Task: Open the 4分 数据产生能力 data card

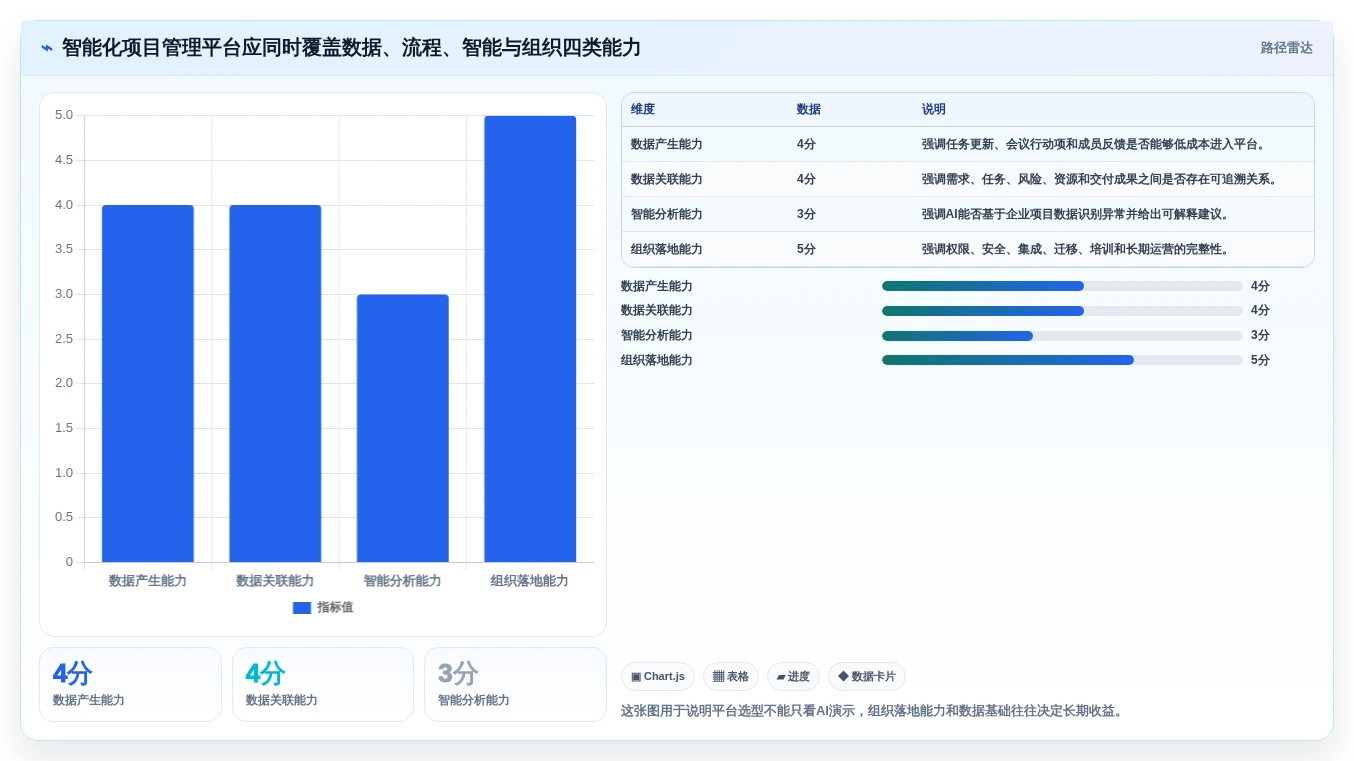Action: (130, 684)
